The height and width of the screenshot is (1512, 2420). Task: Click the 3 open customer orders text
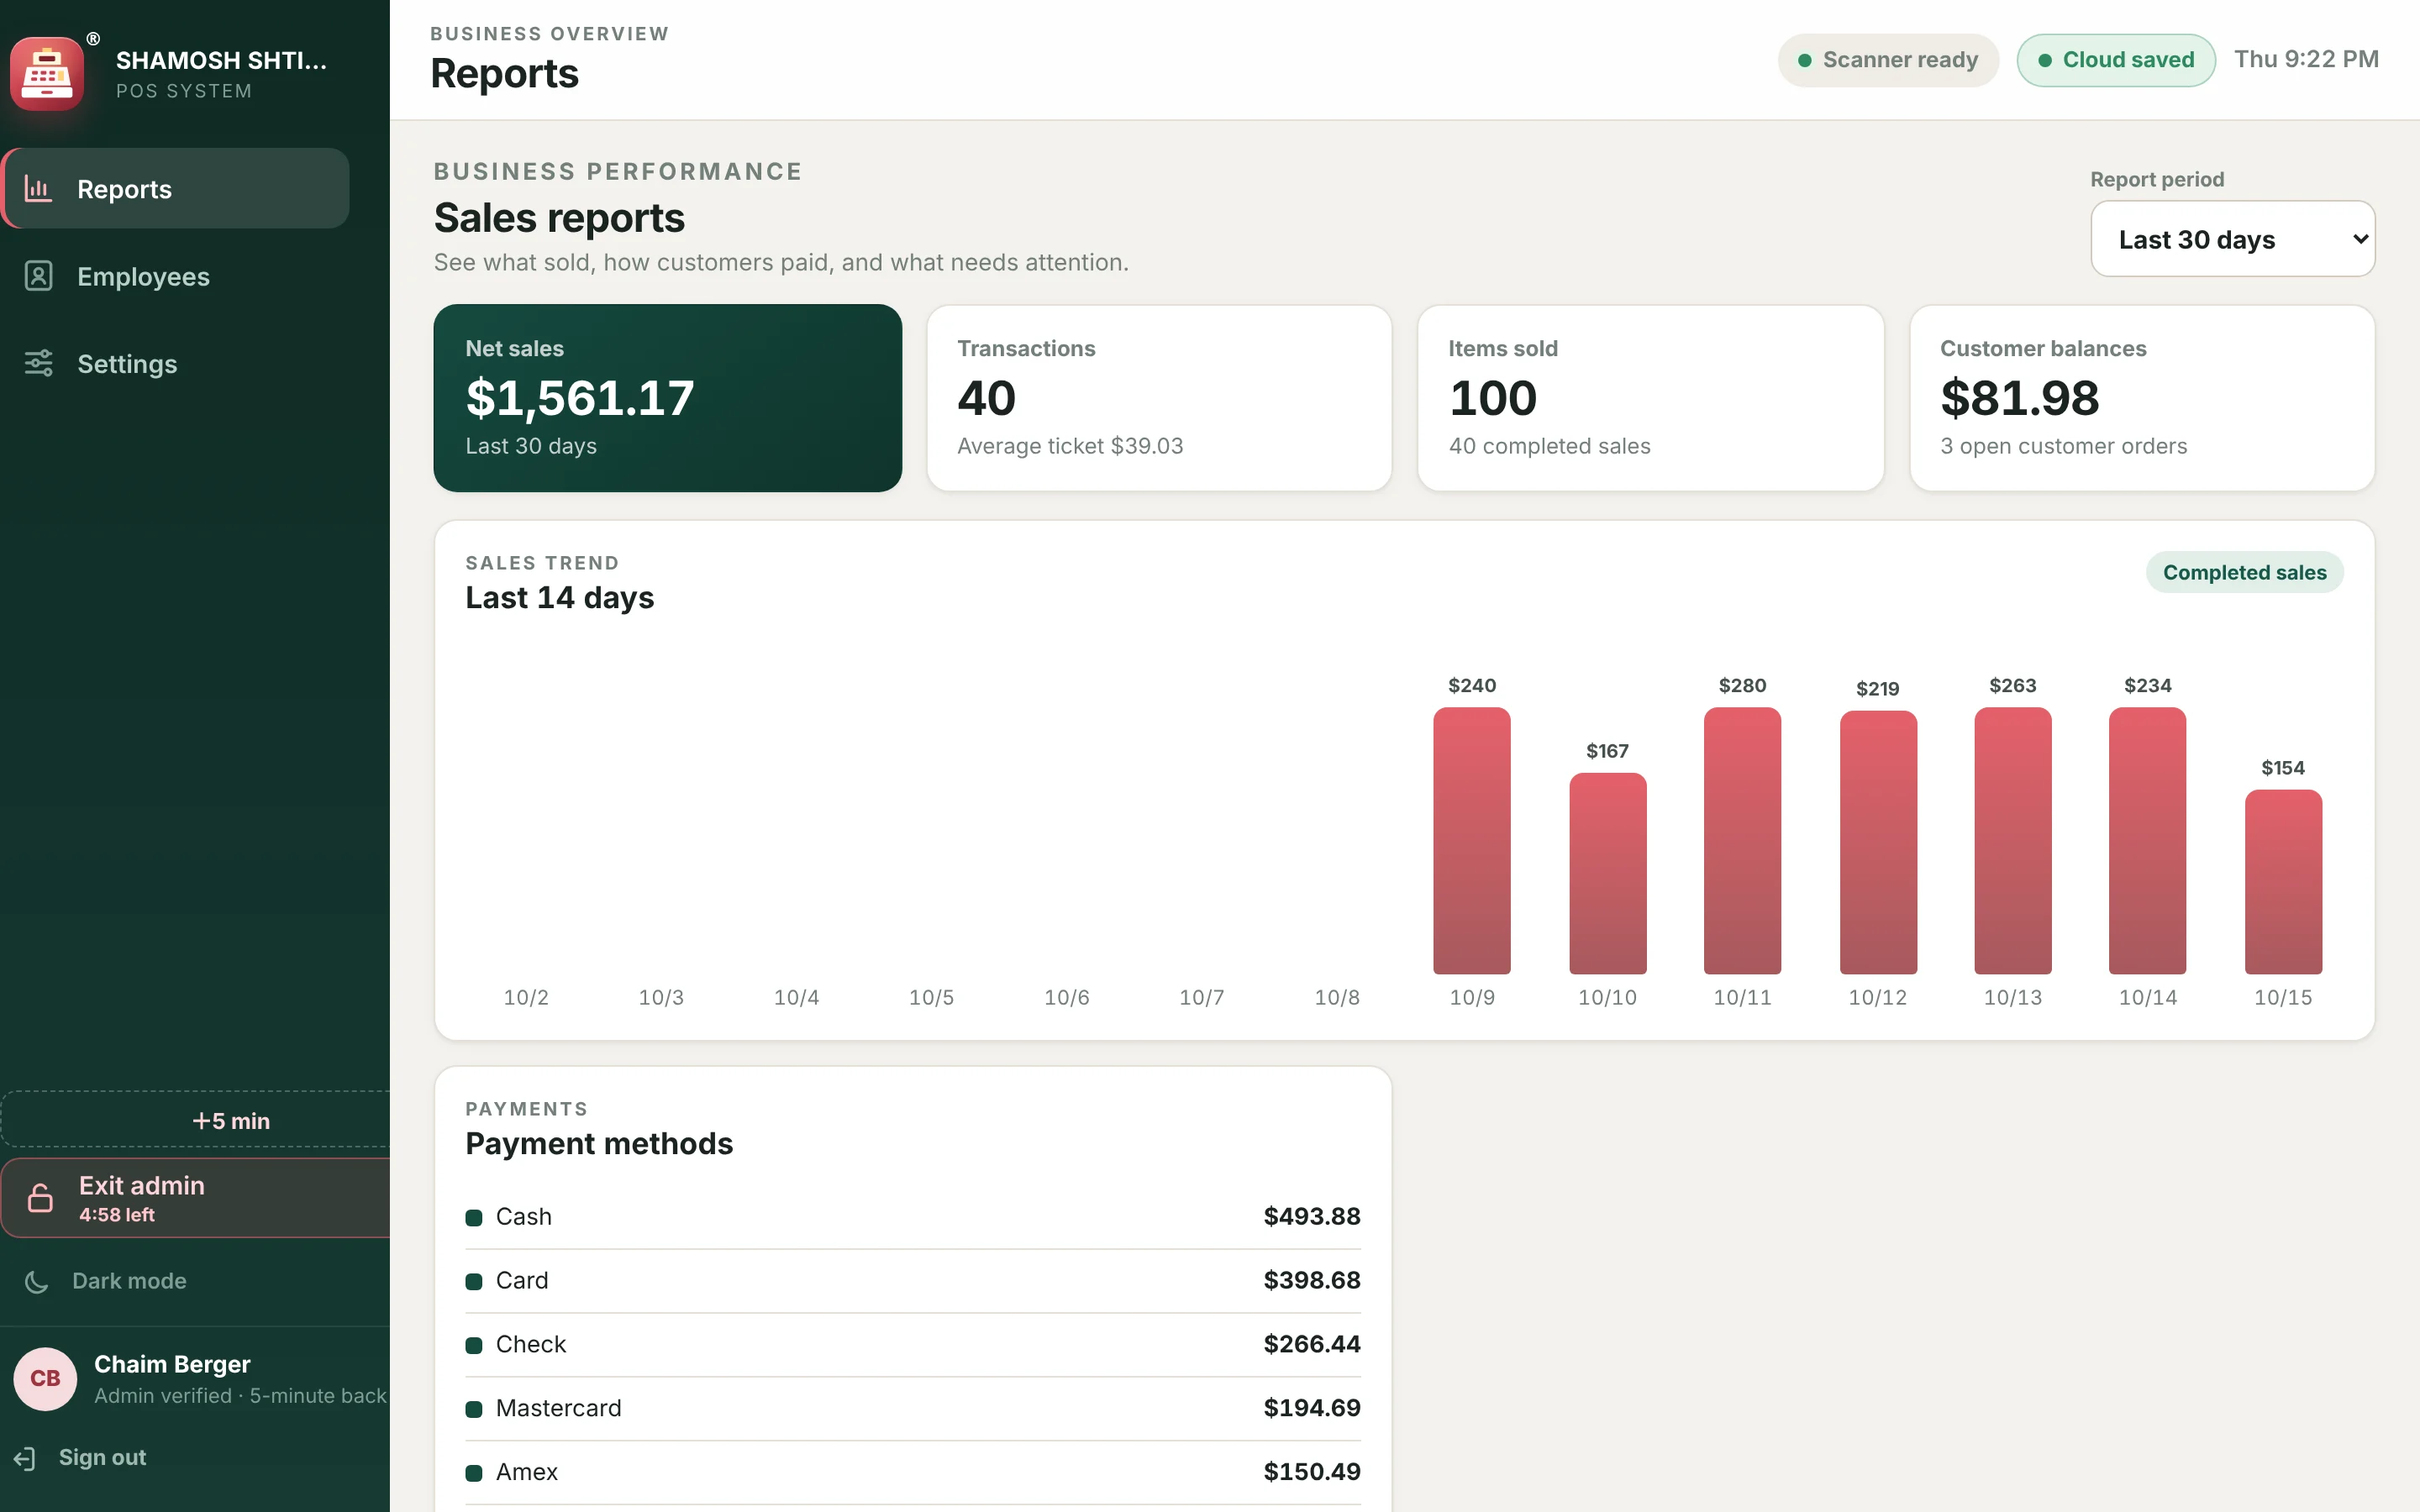(2063, 446)
